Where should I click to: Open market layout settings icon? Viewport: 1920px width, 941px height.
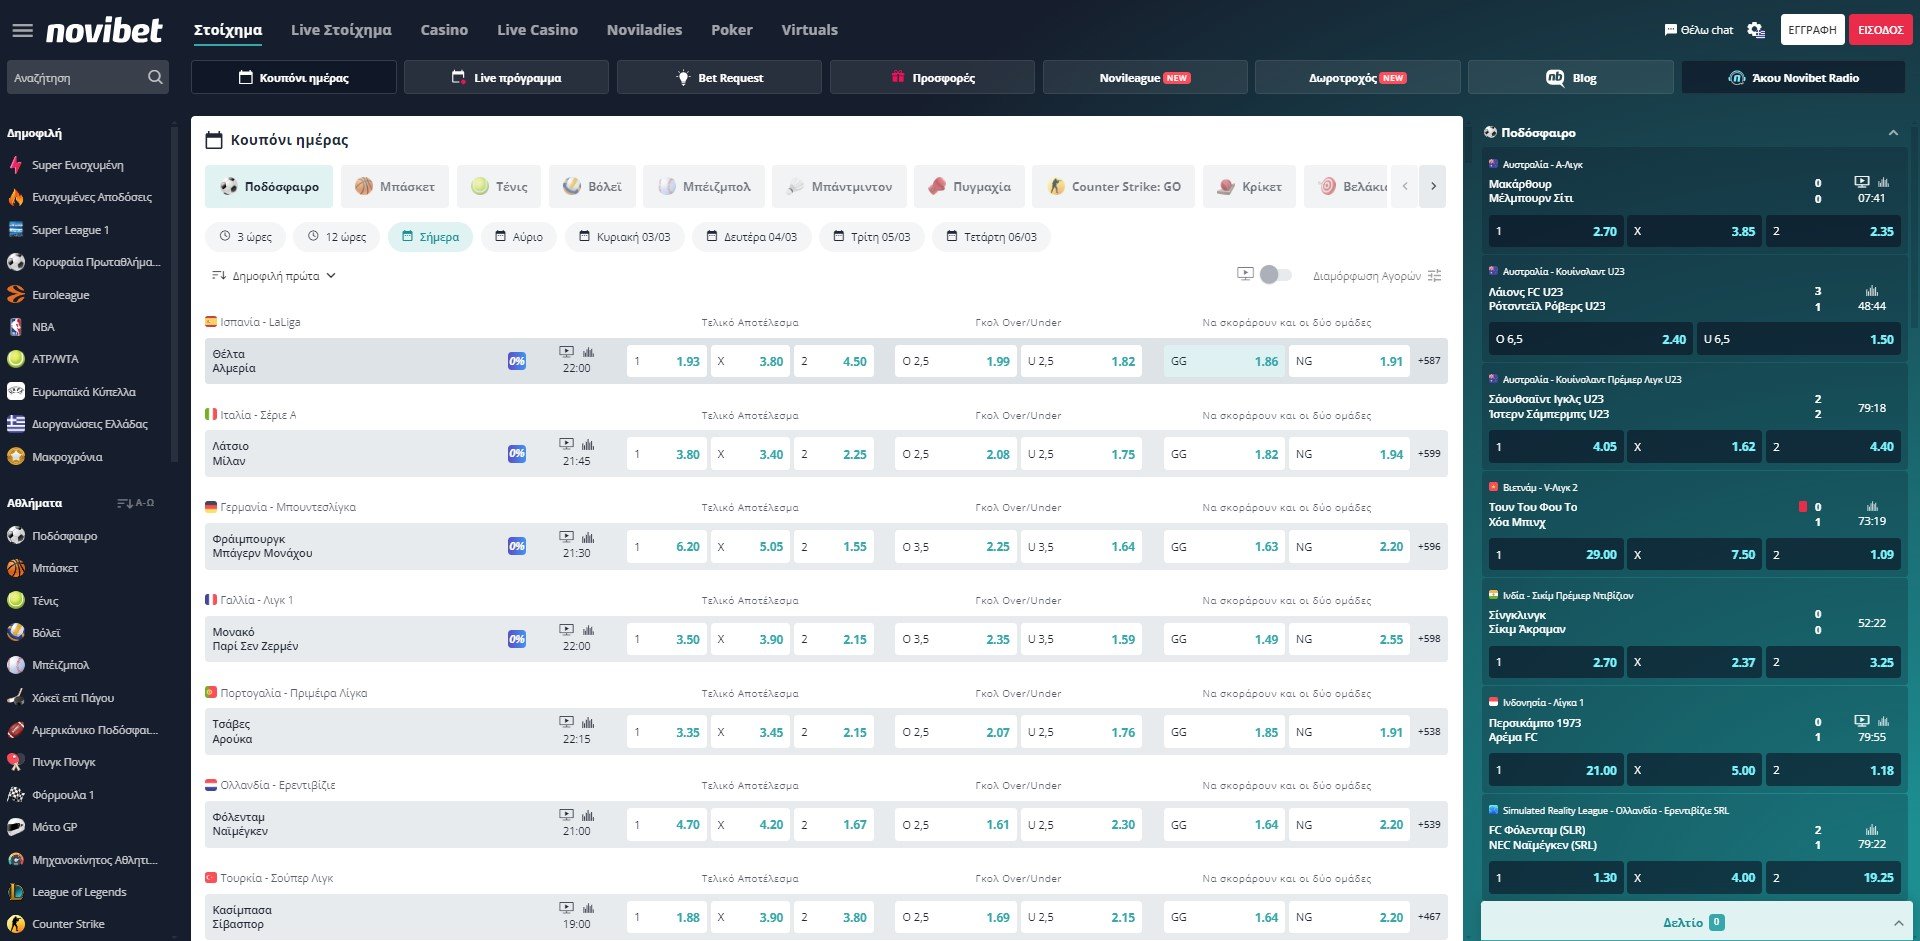pyautogui.click(x=1435, y=276)
